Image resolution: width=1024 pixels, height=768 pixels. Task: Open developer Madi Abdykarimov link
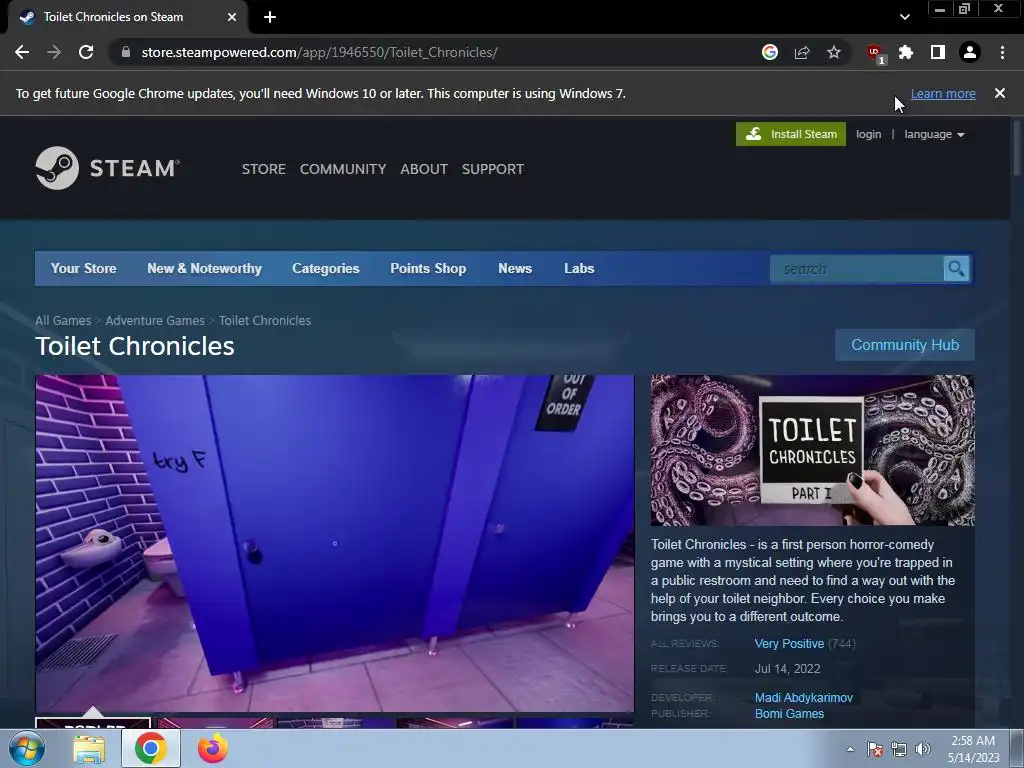804,698
